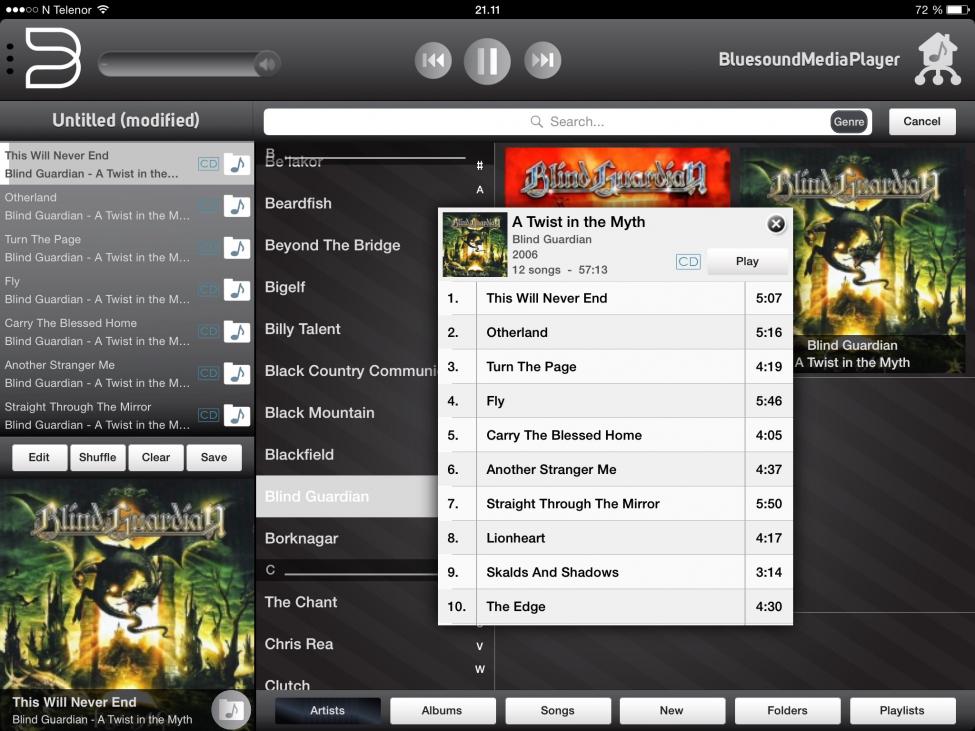Image resolution: width=975 pixels, height=731 pixels.
Task: Select artist Beardfish
Action: (x=298, y=203)
